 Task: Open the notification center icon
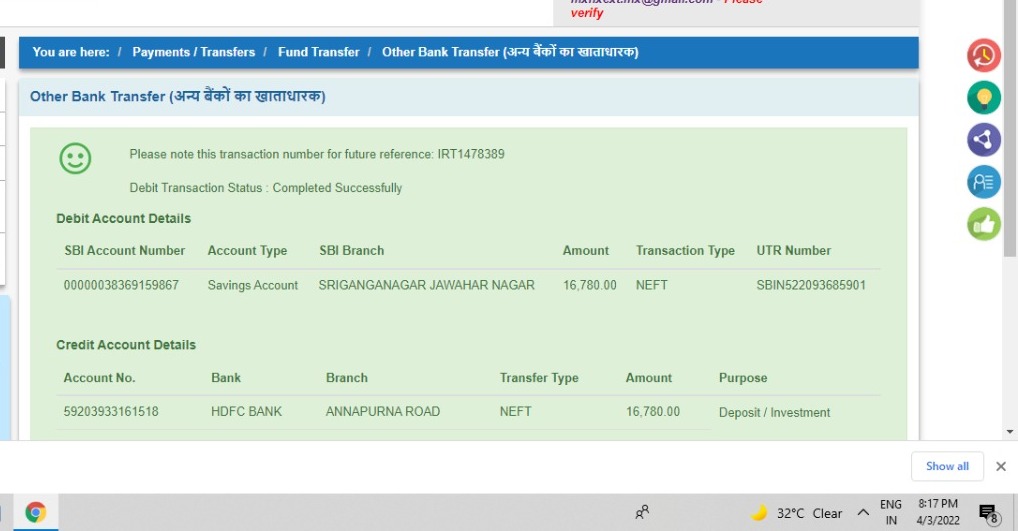click(988, 513)
